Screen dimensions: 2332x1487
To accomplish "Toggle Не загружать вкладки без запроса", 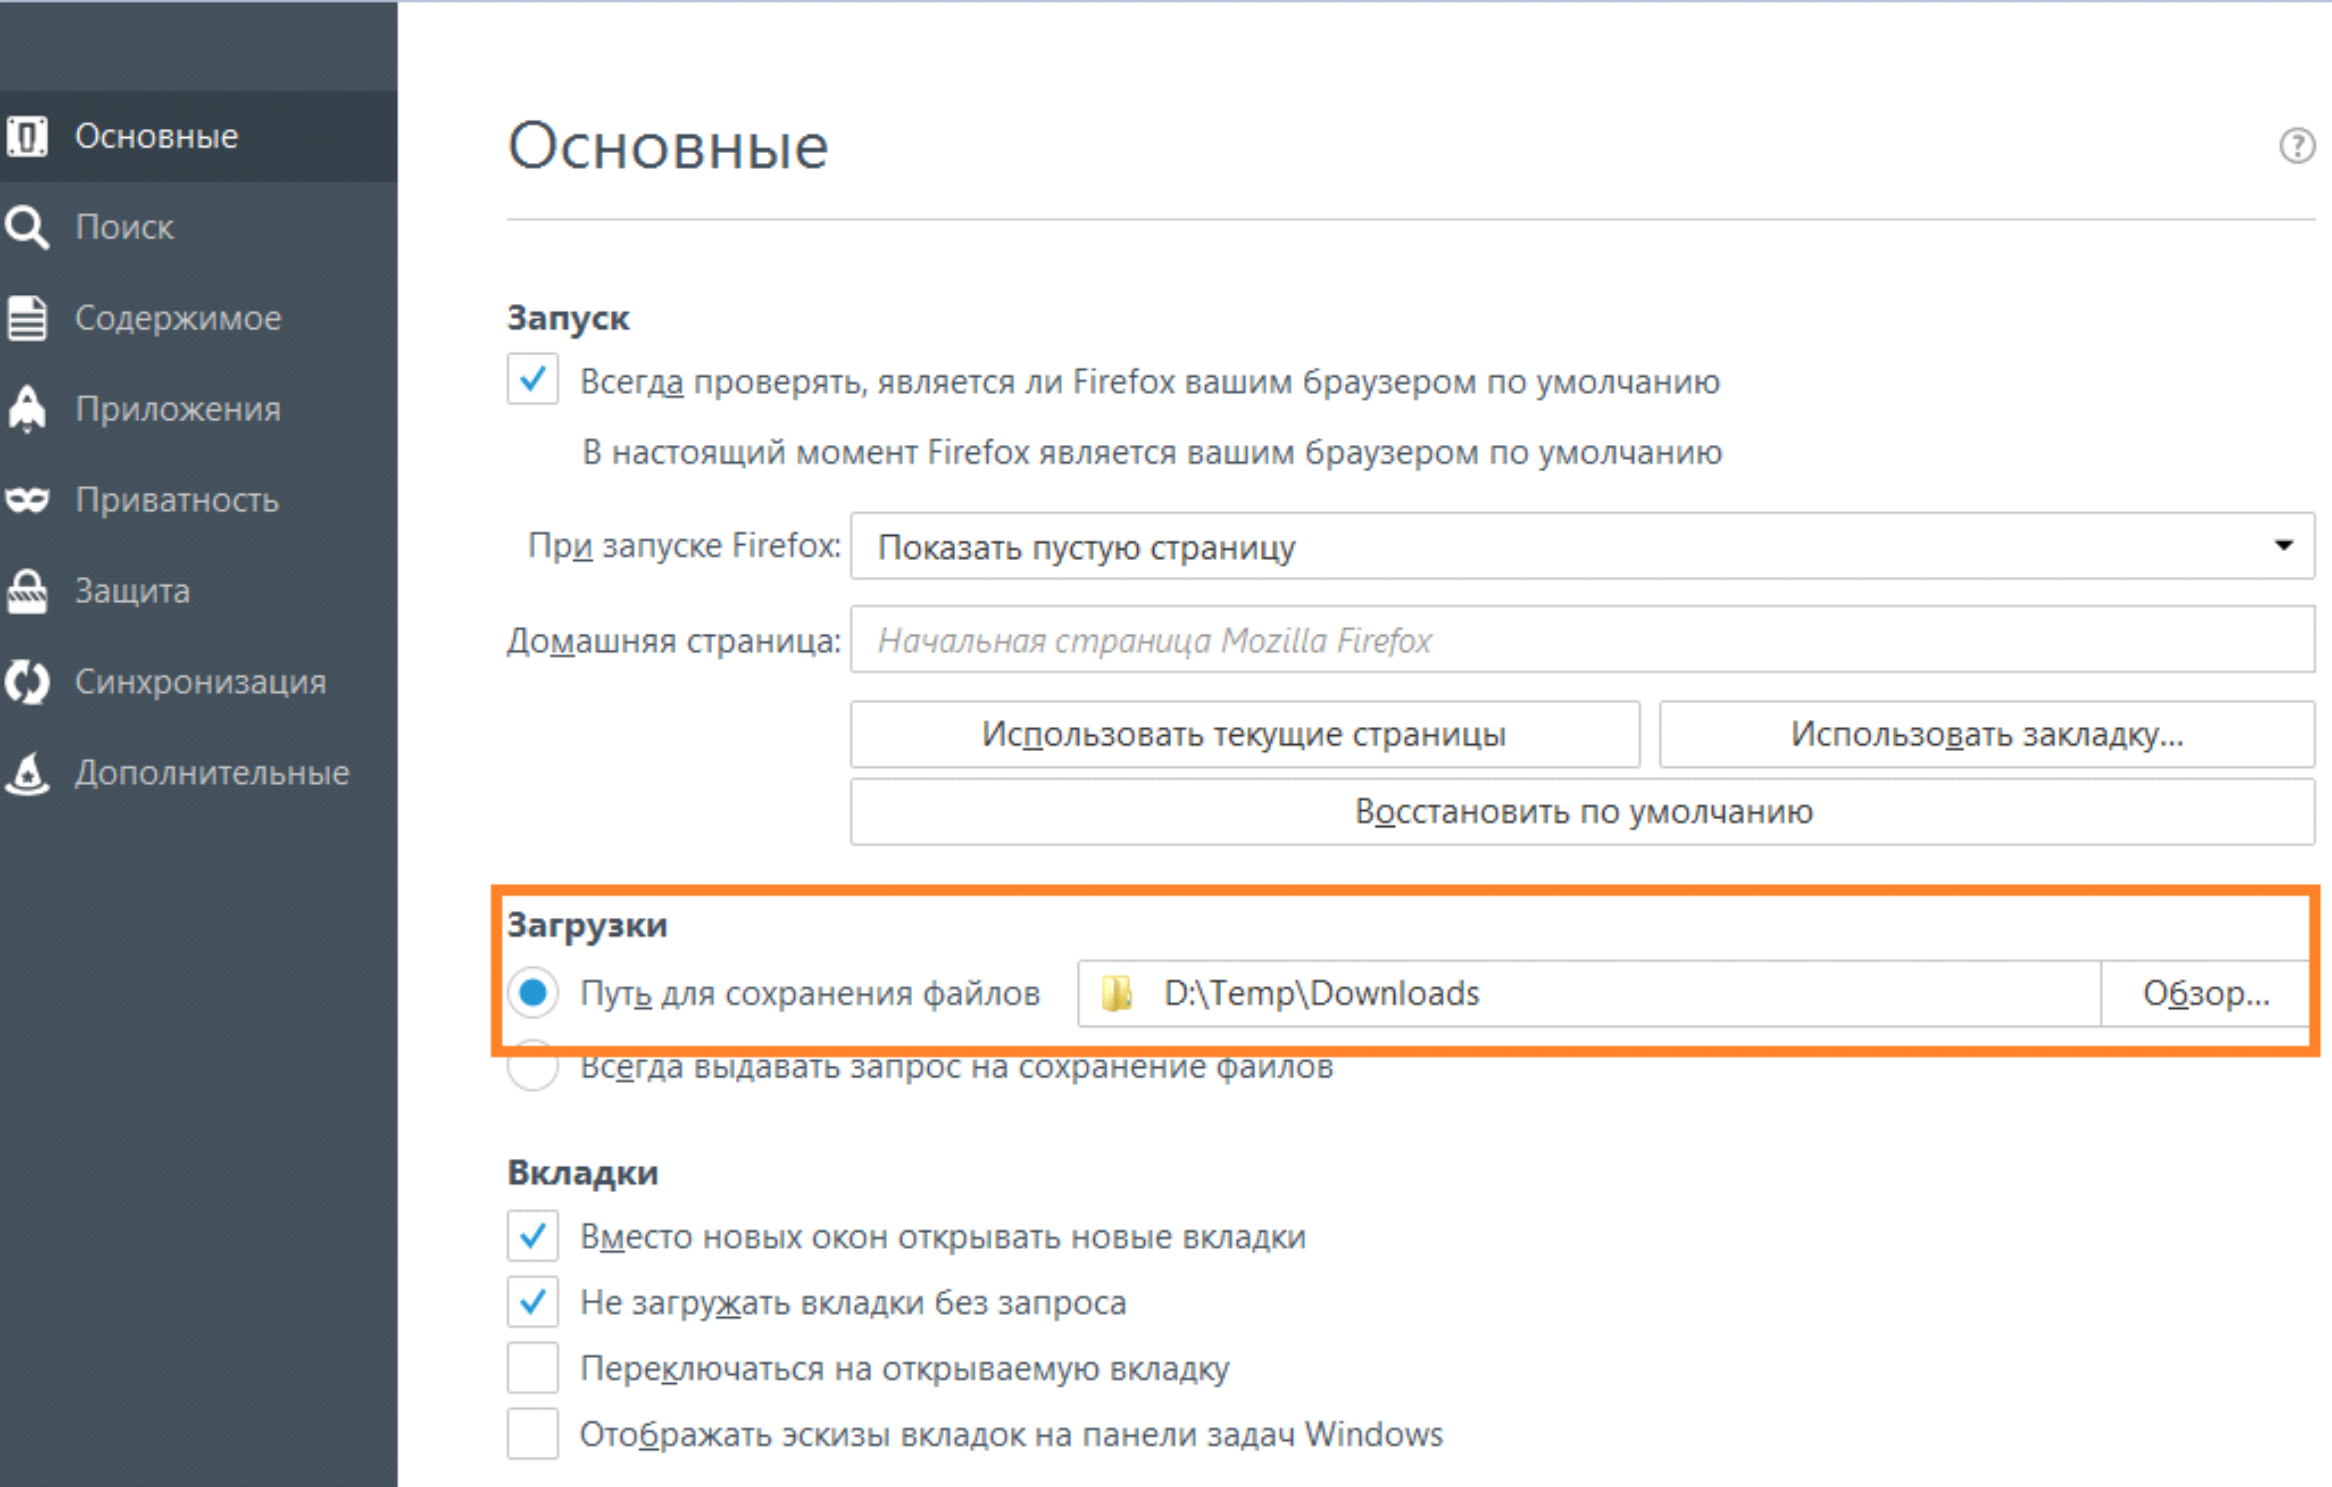I will [532, 1302].
